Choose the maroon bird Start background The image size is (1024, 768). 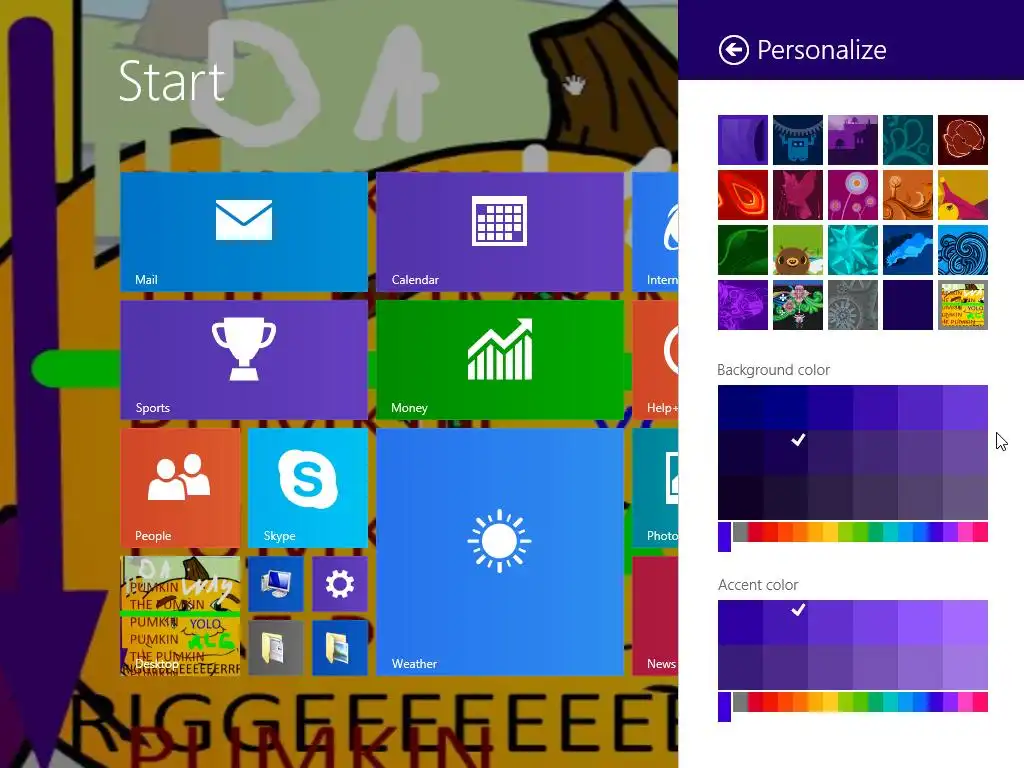[797, 195]
